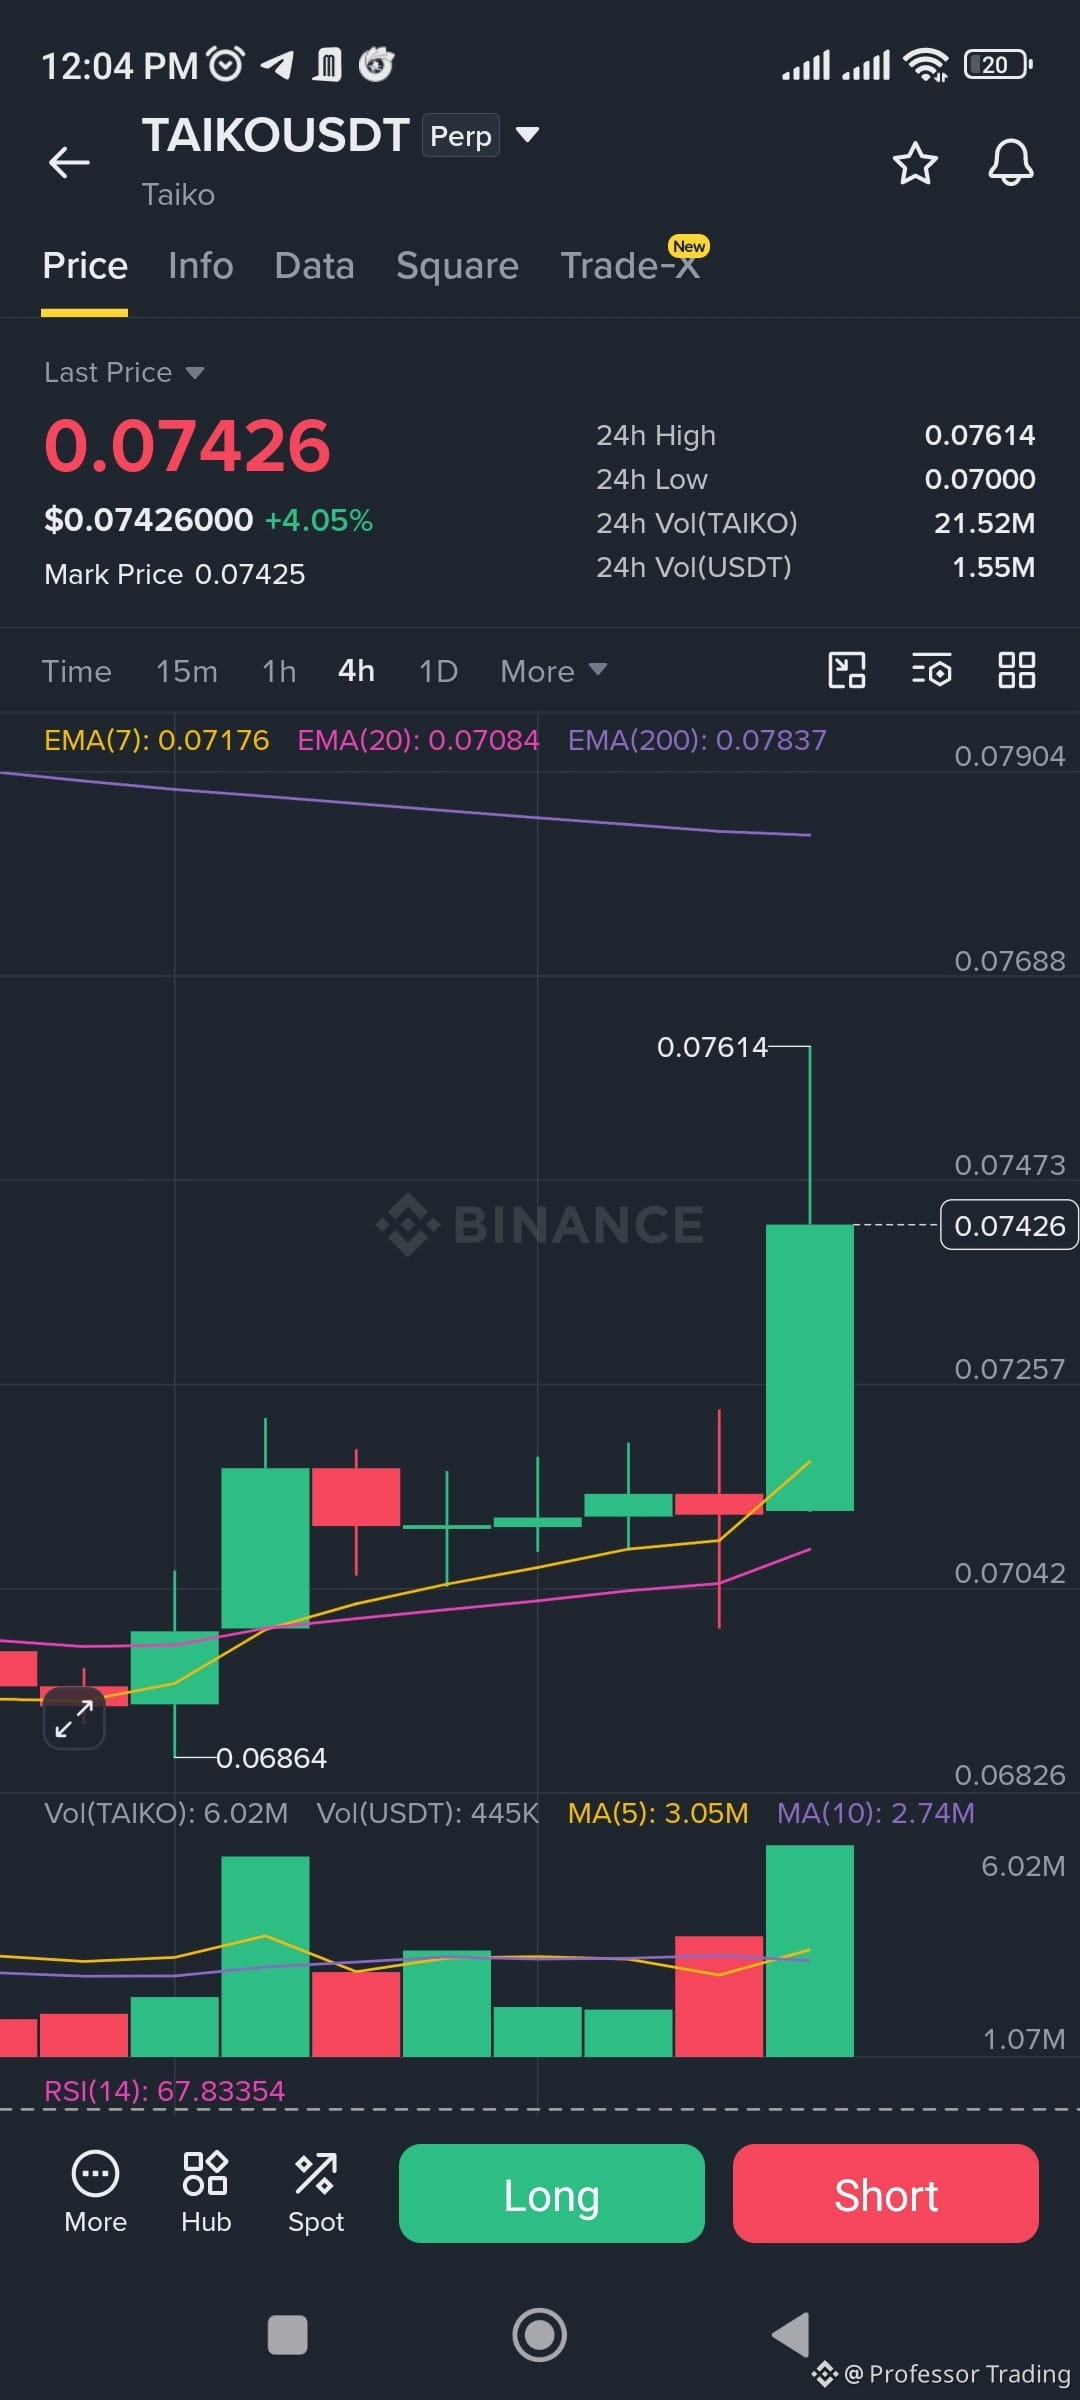Tap the current price tag 0.07426 on axis
This screenshot has width=1080, height=2400.
tap(1009, 1225)
